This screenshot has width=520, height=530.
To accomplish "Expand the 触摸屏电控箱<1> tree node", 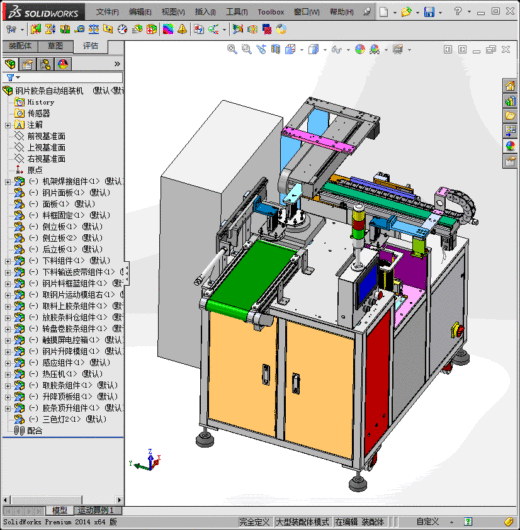I will 8,340.
